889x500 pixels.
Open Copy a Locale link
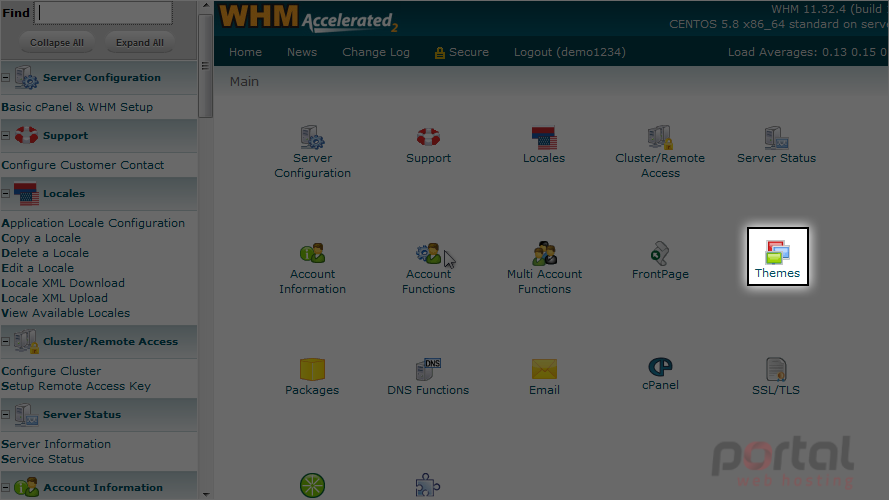coord(41,238)
